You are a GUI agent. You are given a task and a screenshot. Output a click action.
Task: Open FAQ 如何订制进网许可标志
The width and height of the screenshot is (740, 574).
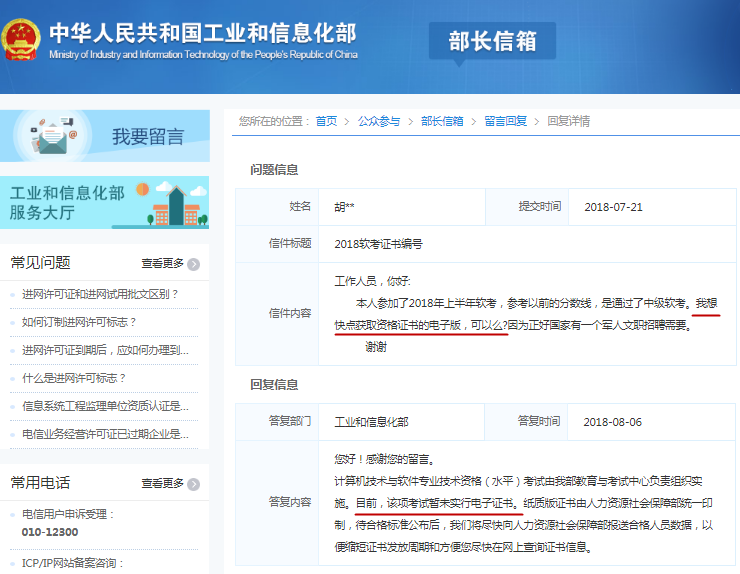[79, 322]
